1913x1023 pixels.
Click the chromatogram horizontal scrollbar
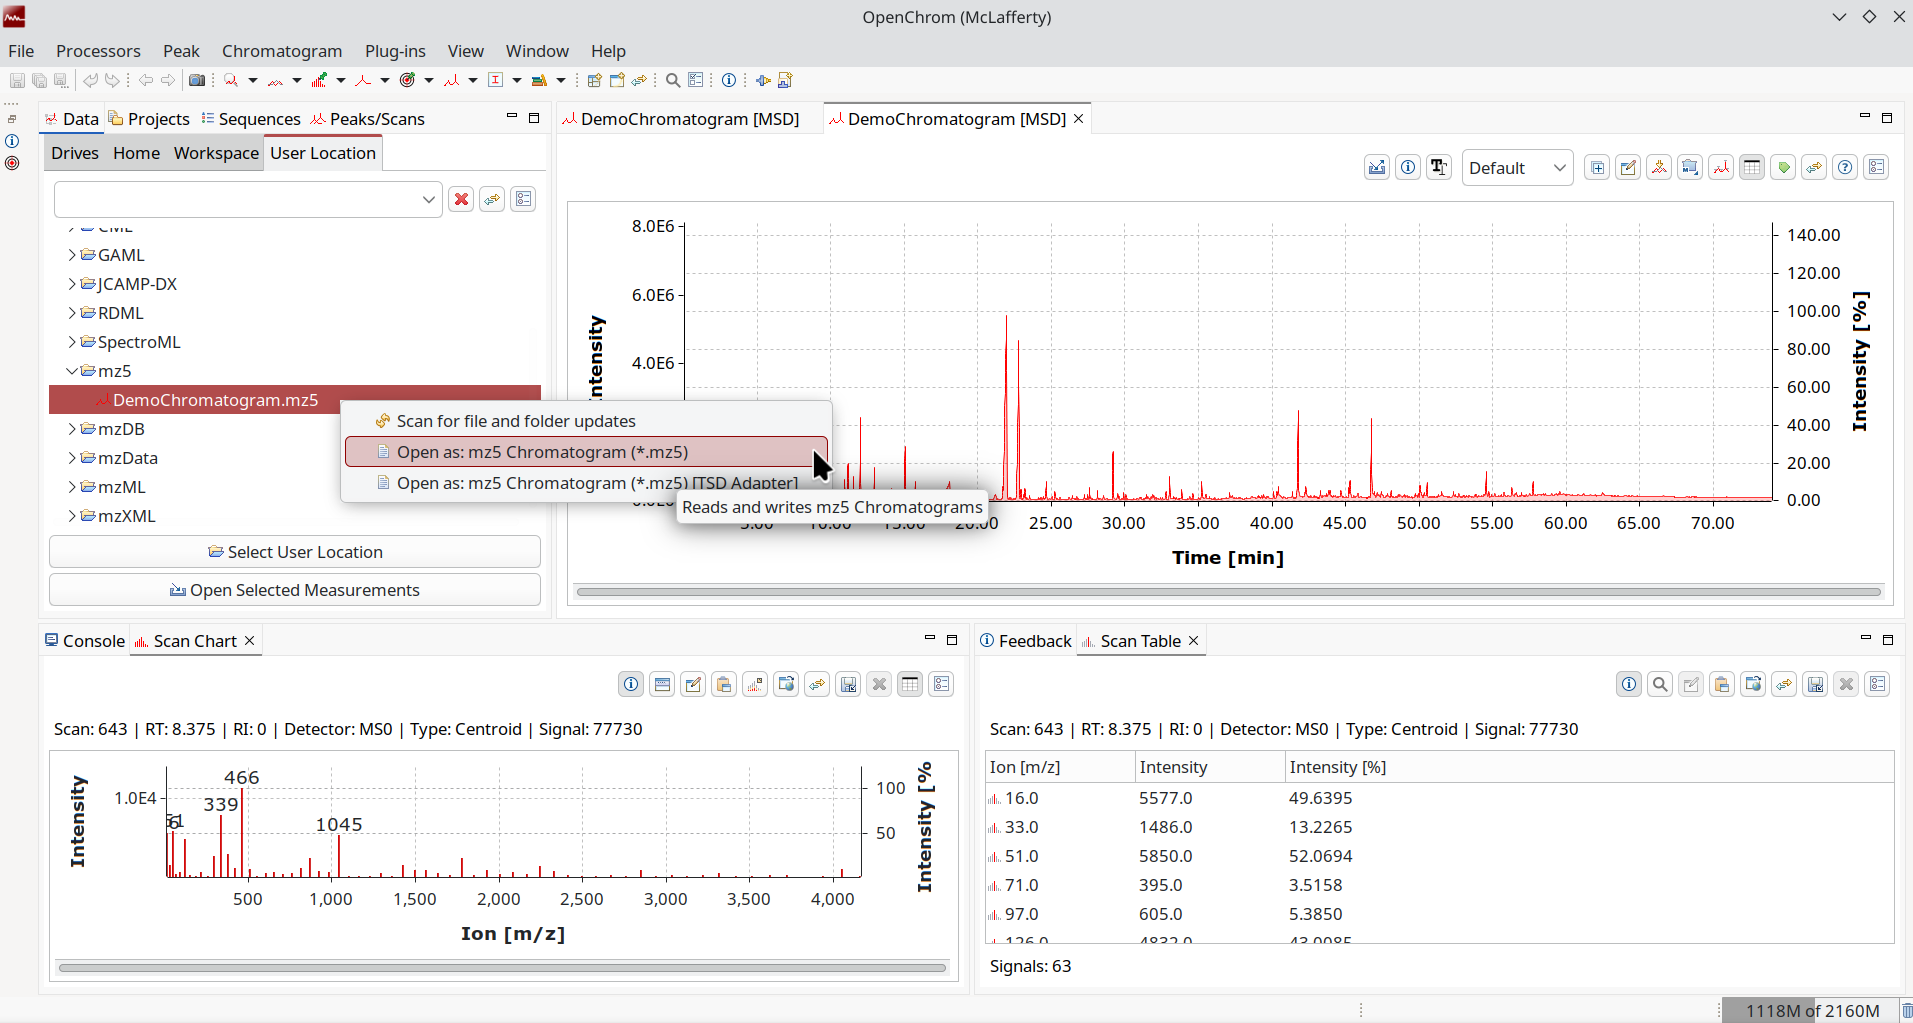[1228, 592]
